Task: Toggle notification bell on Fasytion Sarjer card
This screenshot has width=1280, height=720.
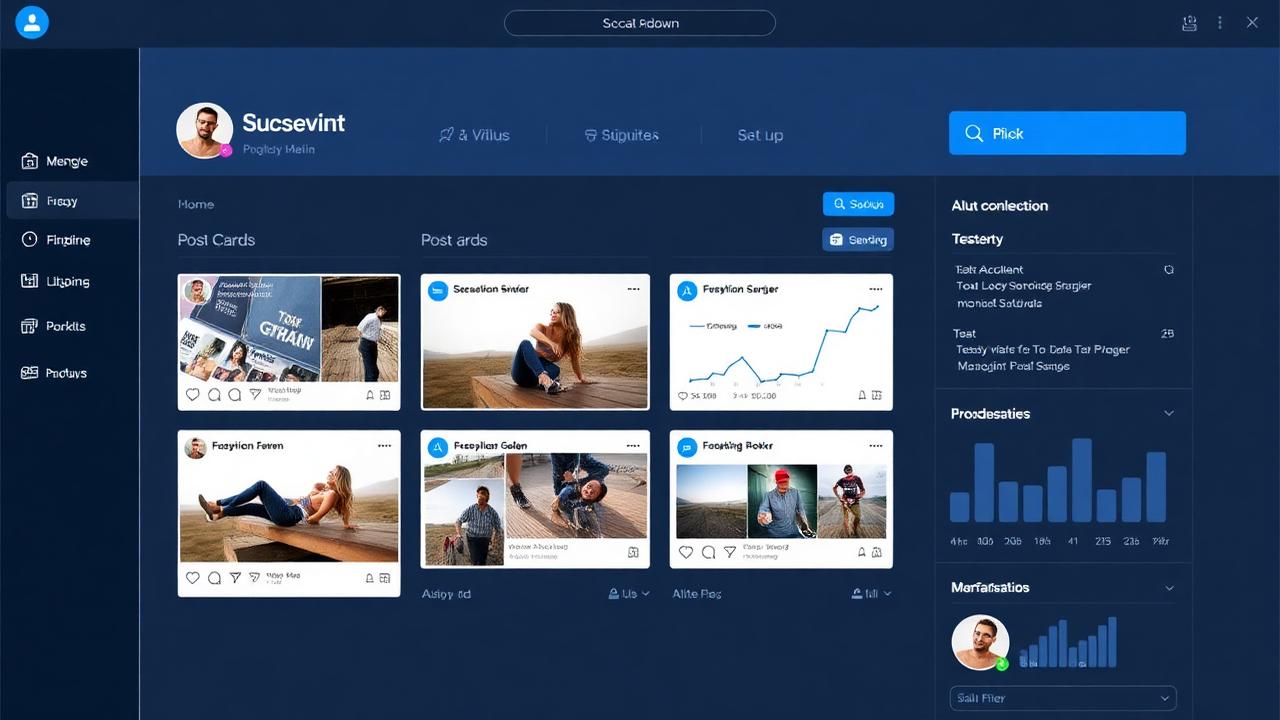Action: [861, 396]
